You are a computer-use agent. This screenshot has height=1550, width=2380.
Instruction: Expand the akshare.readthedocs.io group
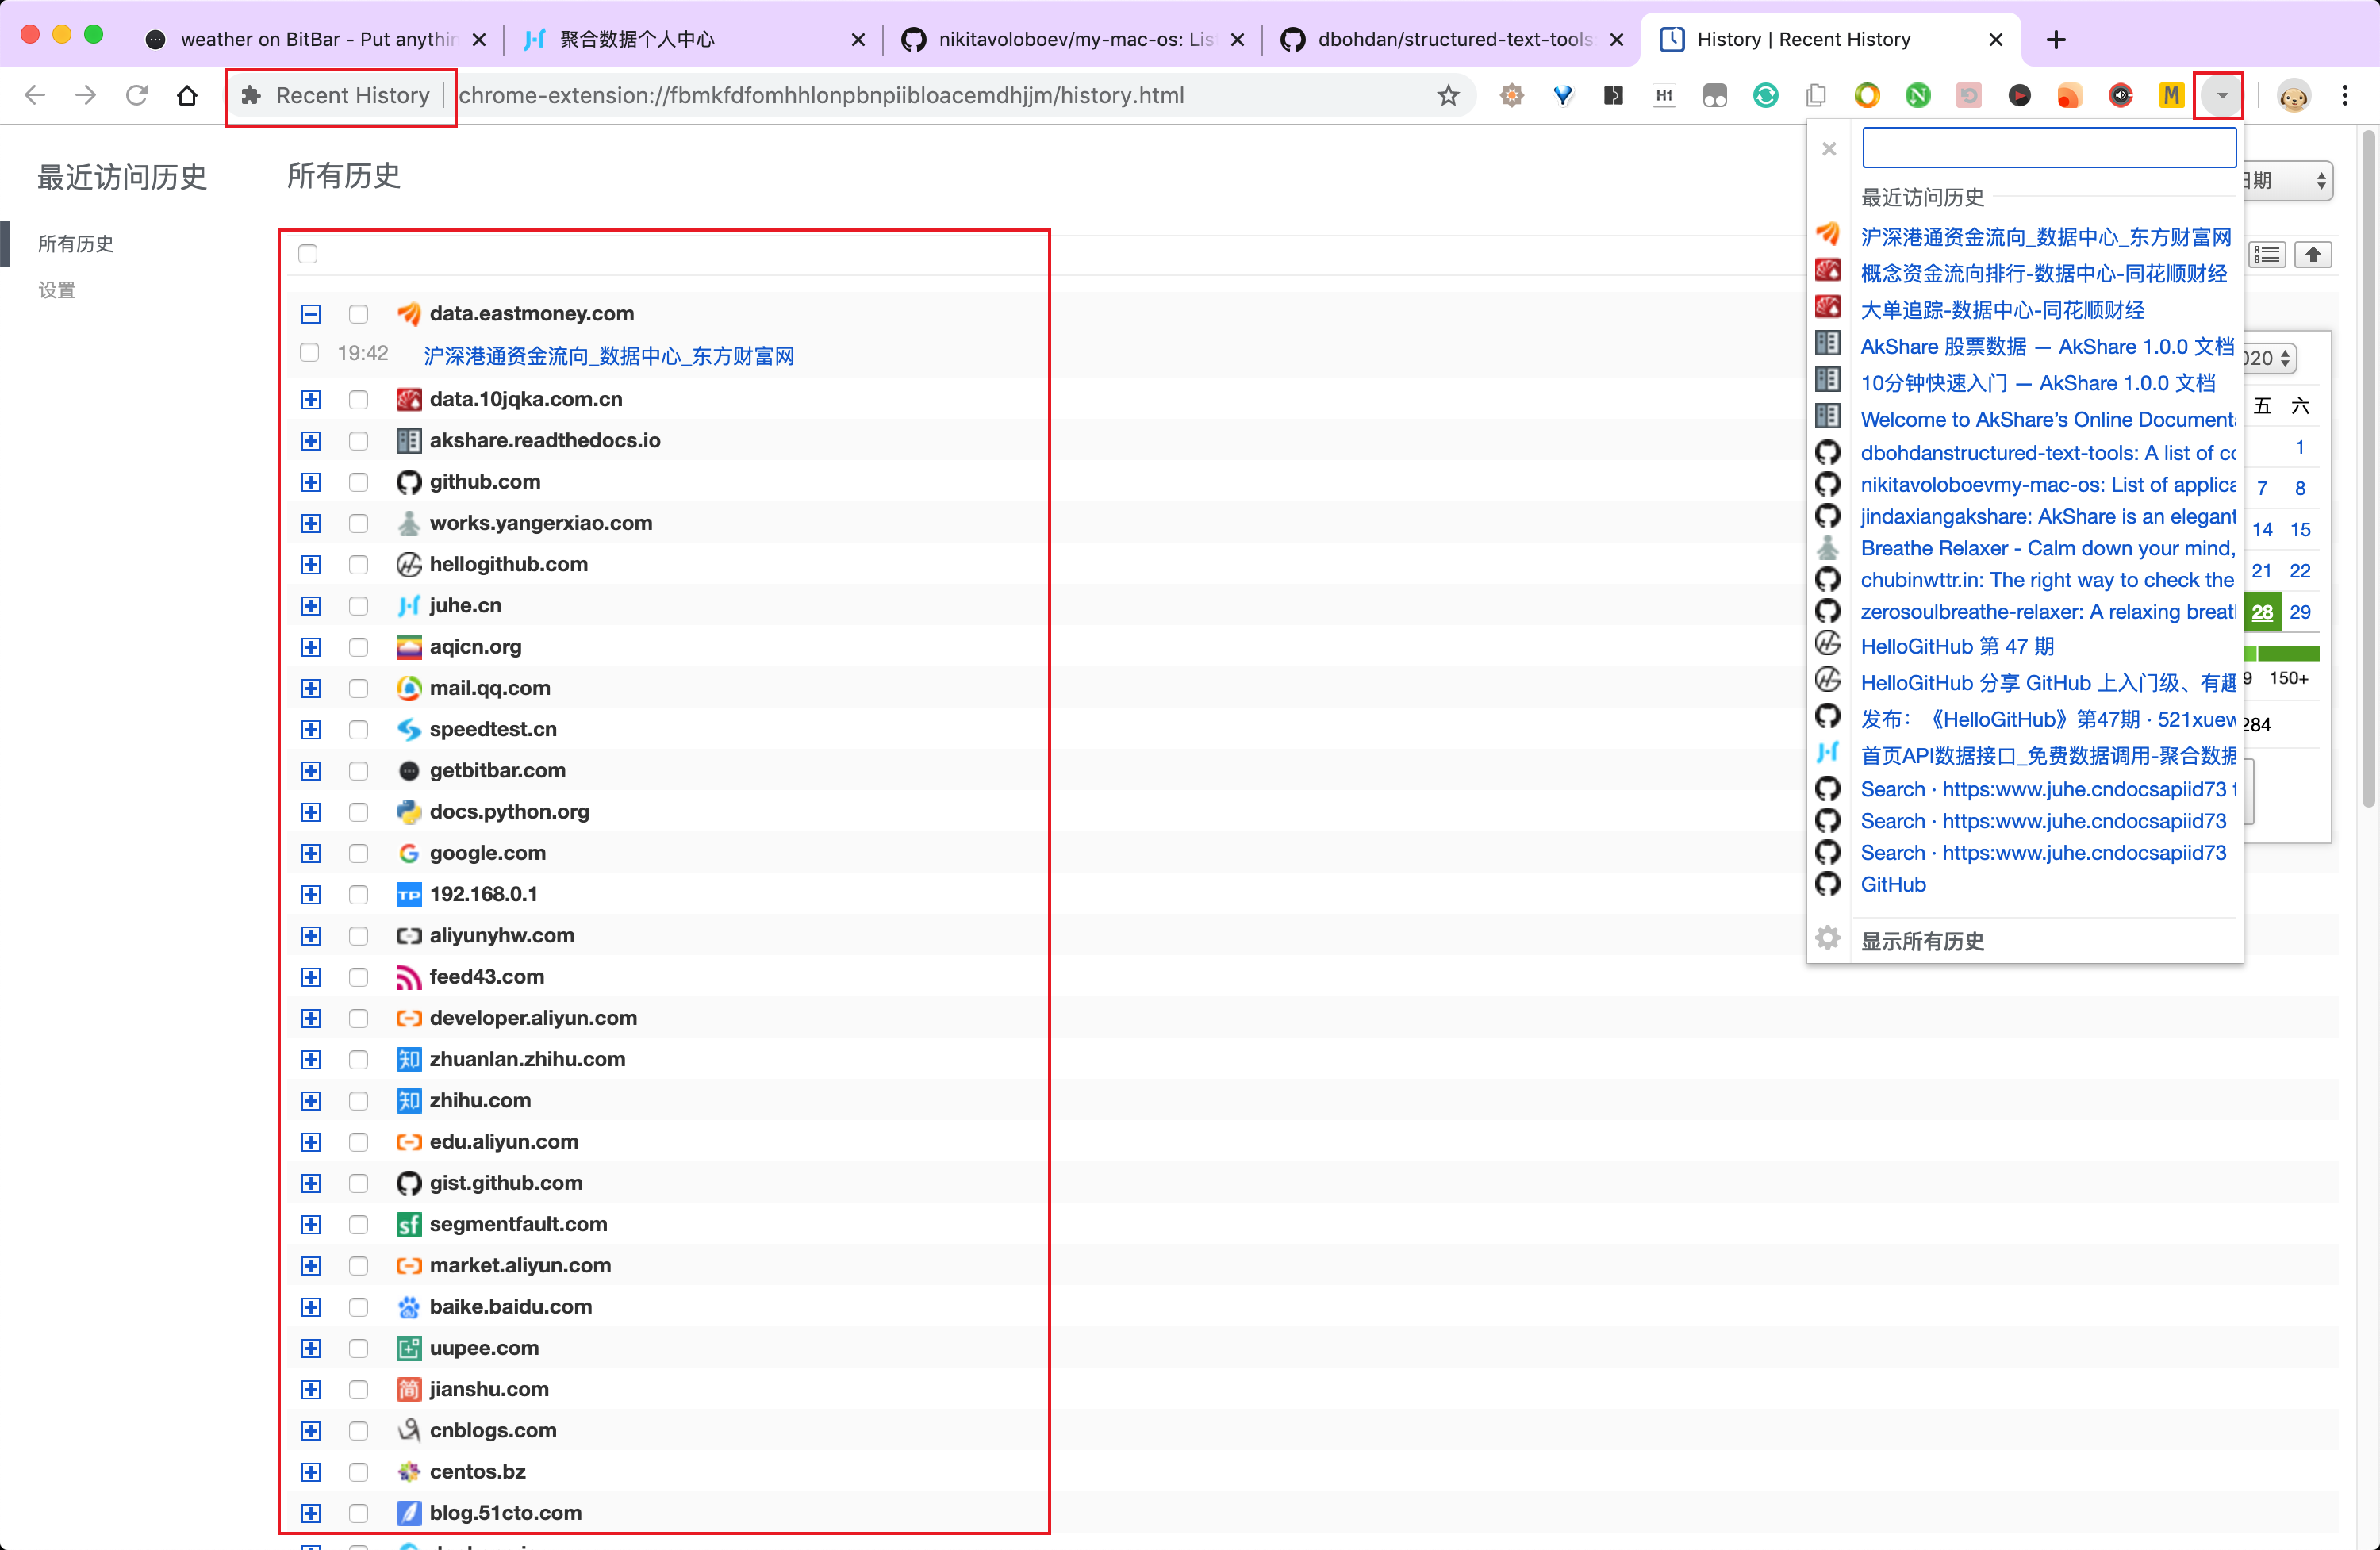[311, 441]
